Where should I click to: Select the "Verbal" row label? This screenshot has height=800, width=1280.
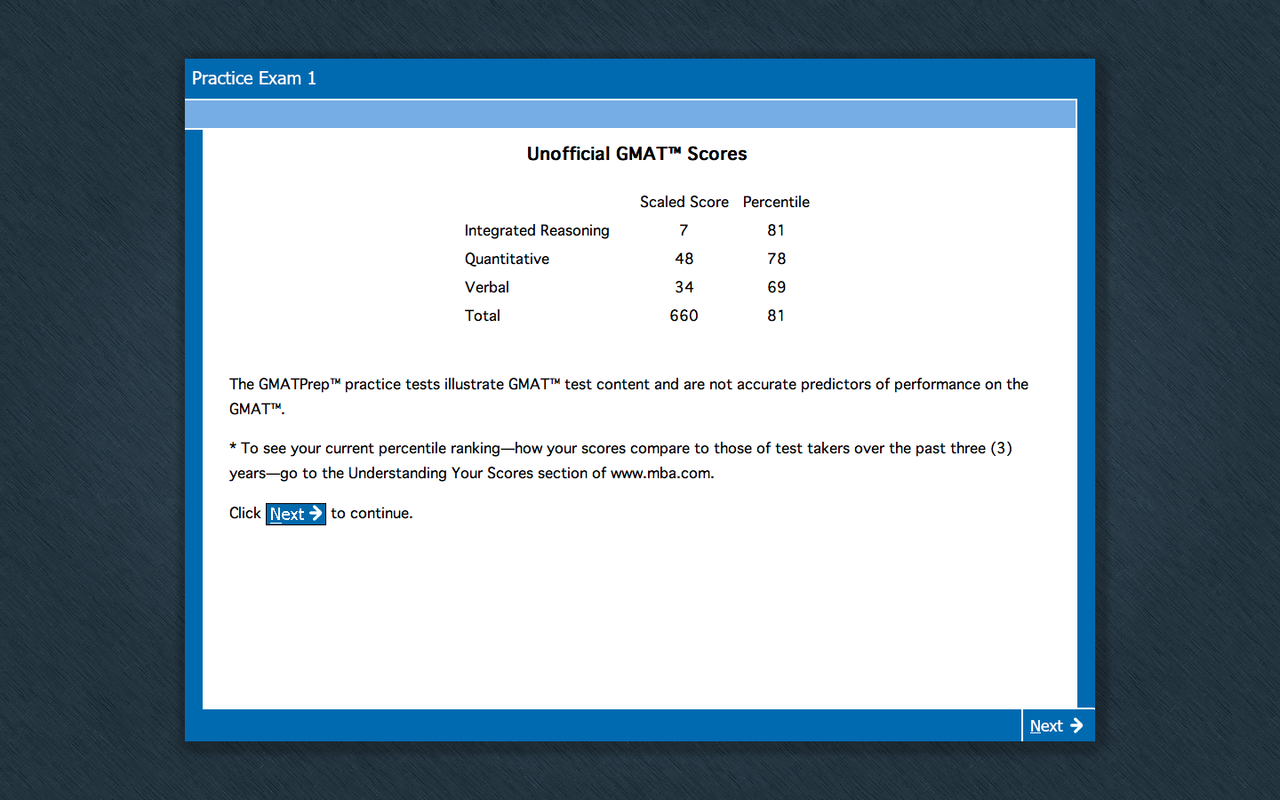click(x=487, y=287)
